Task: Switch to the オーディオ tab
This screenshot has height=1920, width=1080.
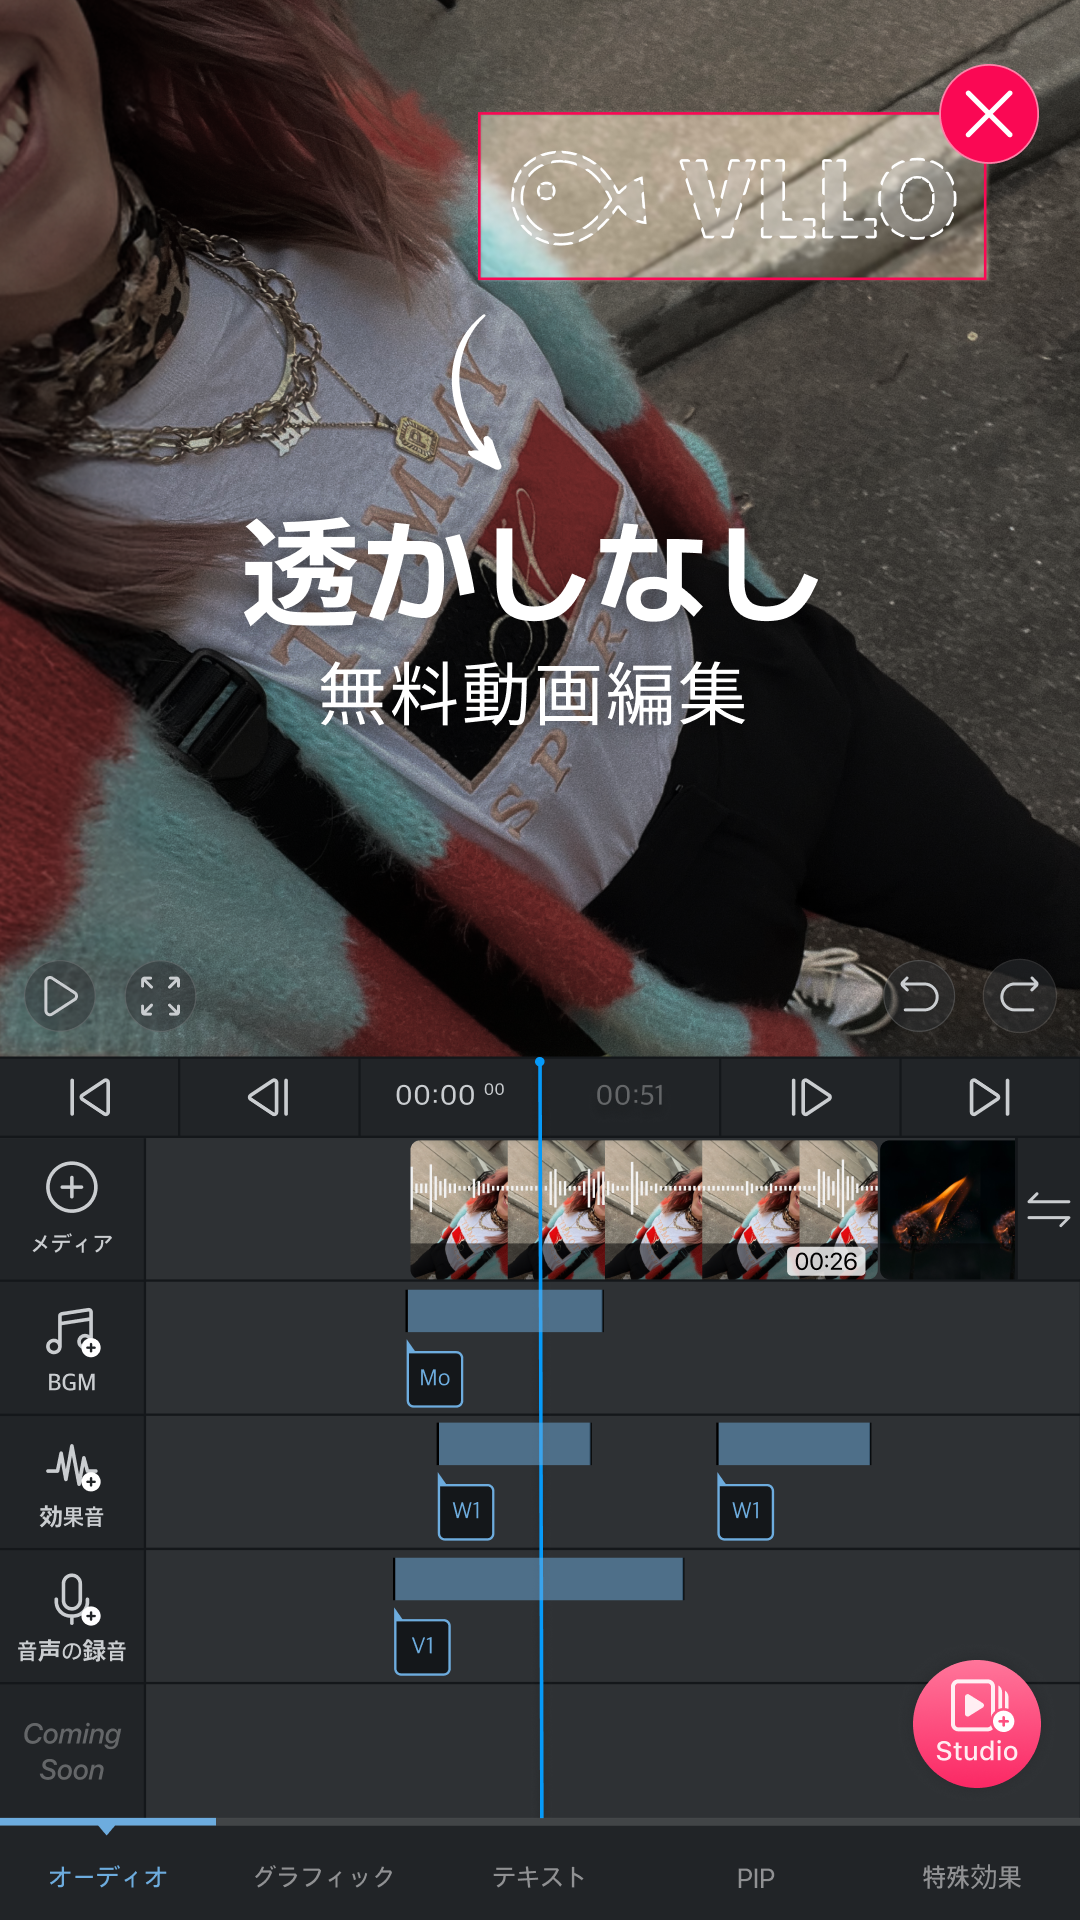Action: coord(108,1877)
